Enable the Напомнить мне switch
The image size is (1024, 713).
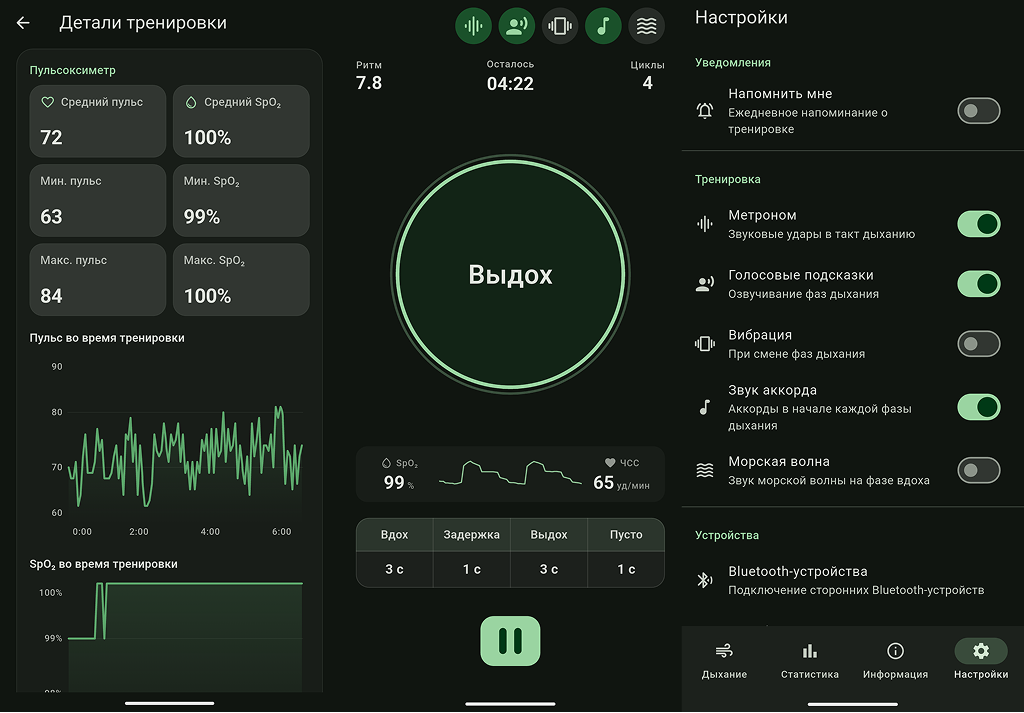click(978, 111)
